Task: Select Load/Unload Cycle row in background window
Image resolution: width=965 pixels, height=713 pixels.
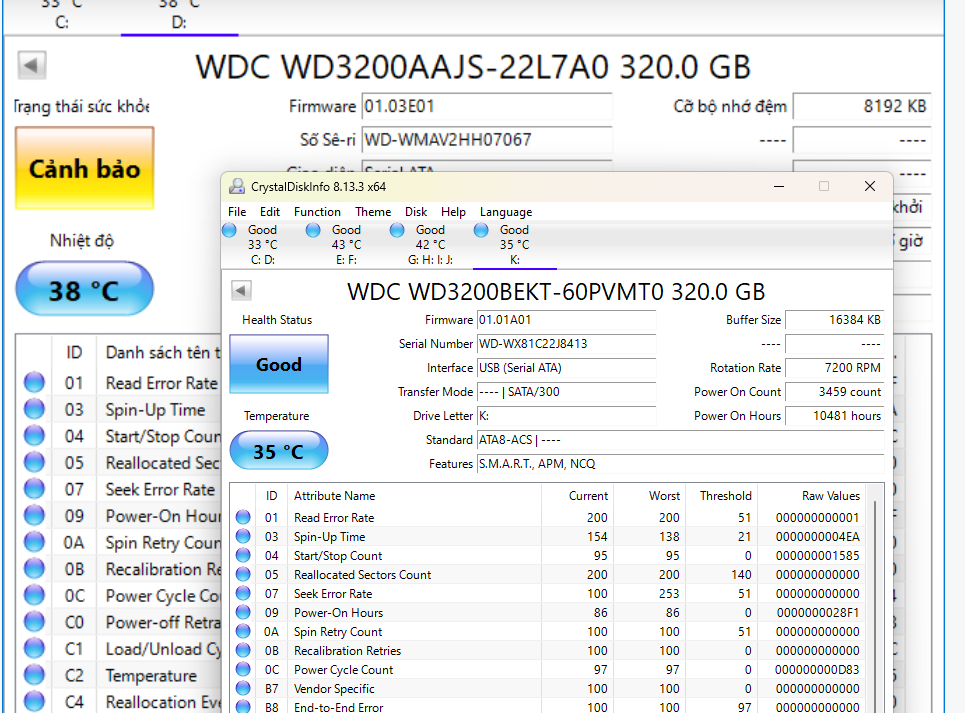Action: 120,648
